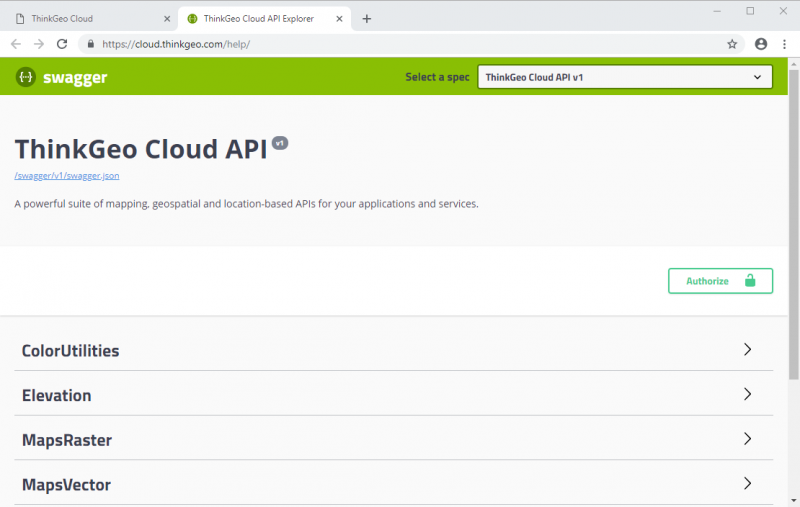Go back with browser back arrow
Viewport: 800px width, 507px height.
click(16, 44)
